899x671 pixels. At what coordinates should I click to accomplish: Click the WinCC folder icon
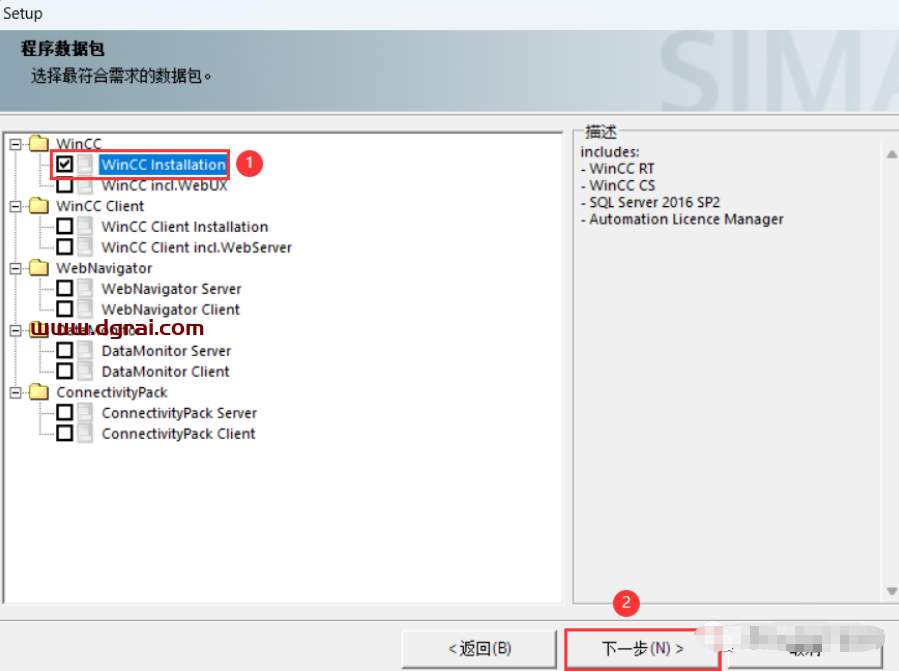[39, 144]
